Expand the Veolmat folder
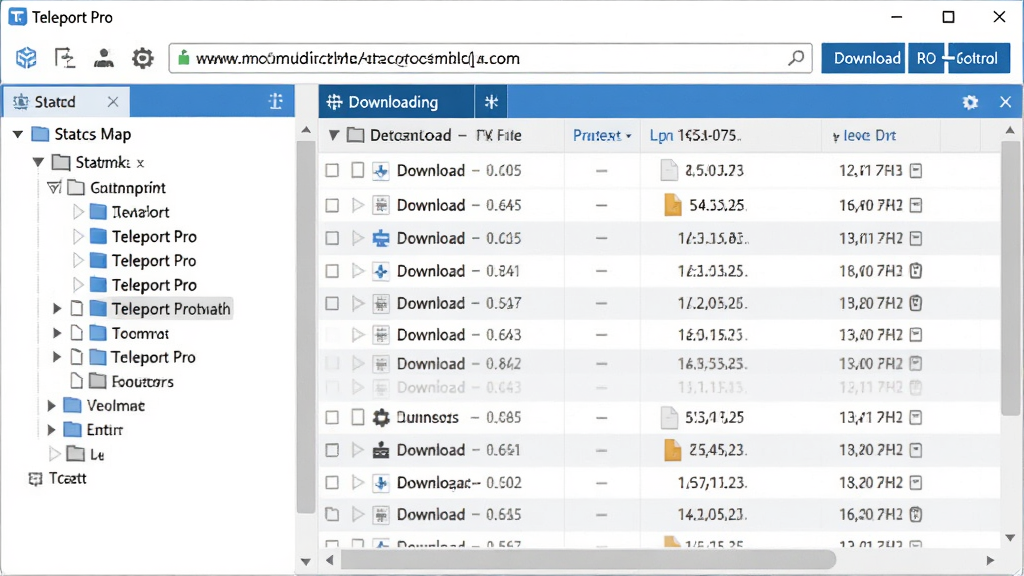The width and height of the screenshot is (1024, 576). pos(51,406)
